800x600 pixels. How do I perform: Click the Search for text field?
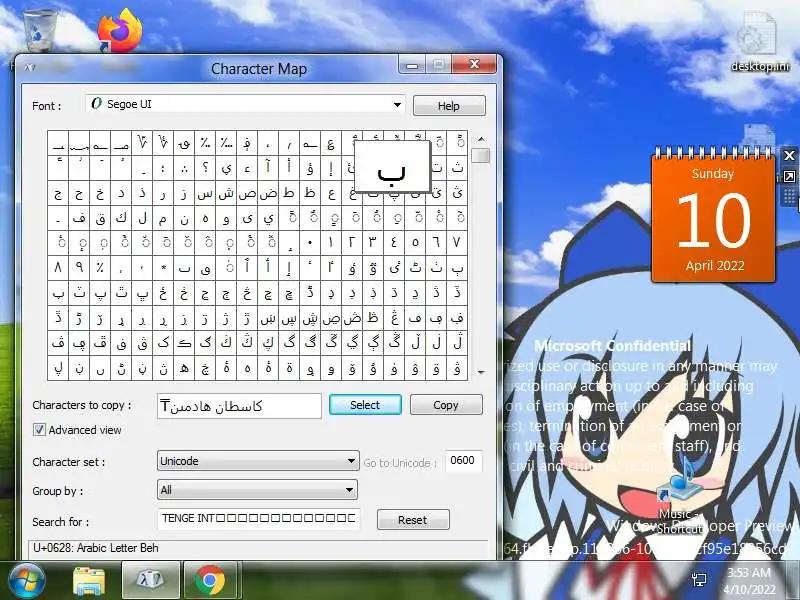click(259, 519)
